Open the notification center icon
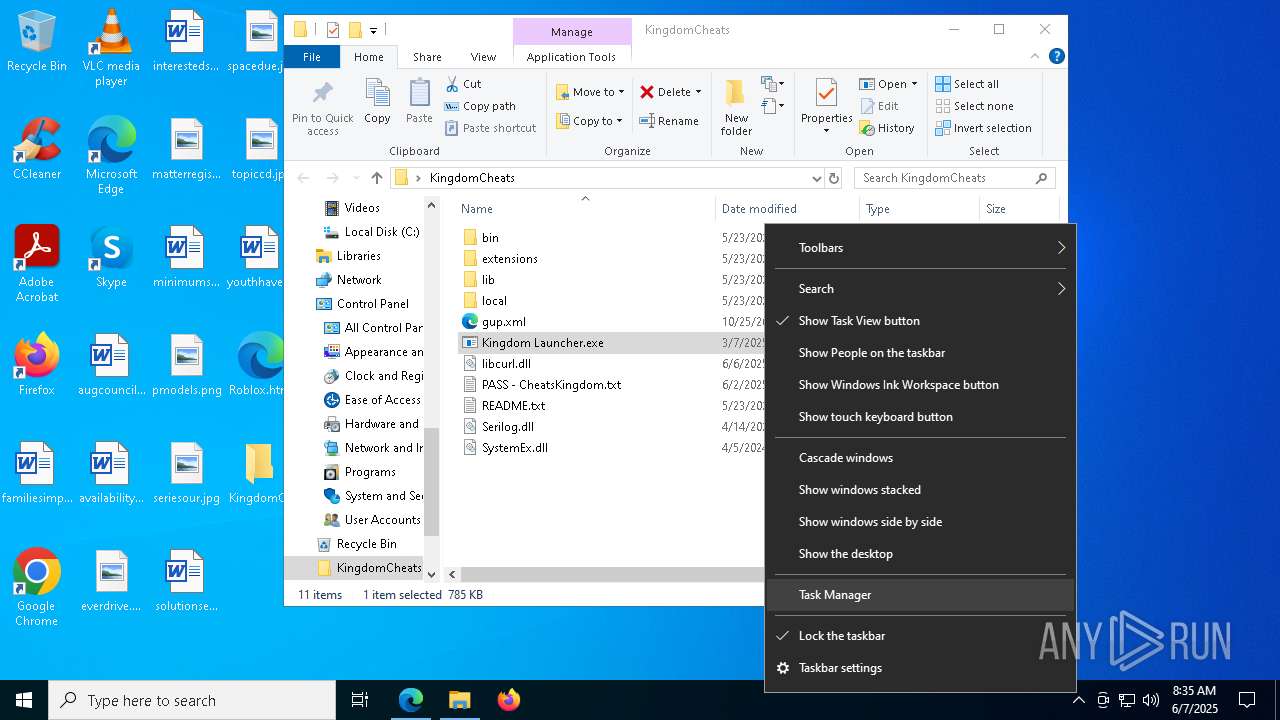 coord(1247,700)
